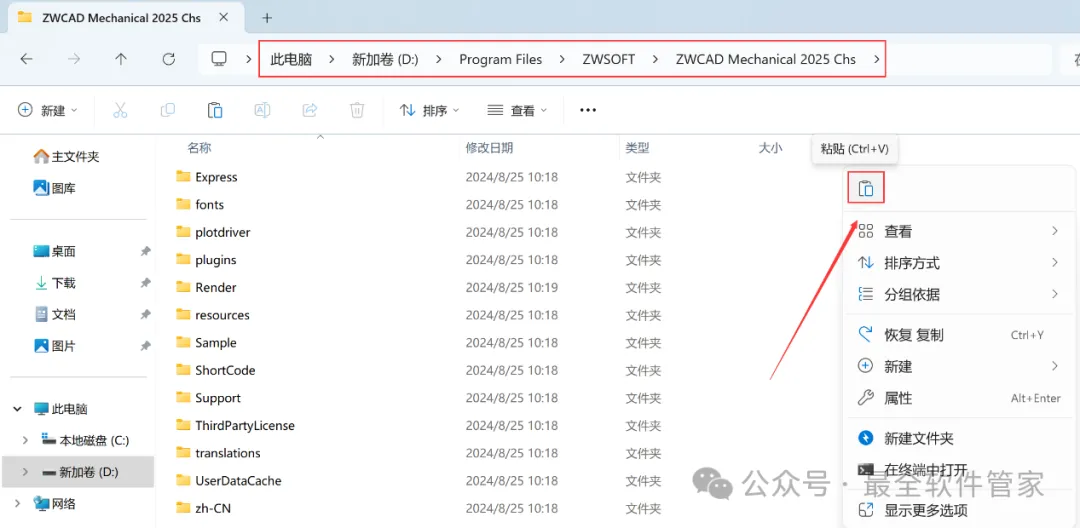Image resolution: width=1080 pixels, height=528 pixels.
Task: Select the Sample folder
Action: point(206,342)
